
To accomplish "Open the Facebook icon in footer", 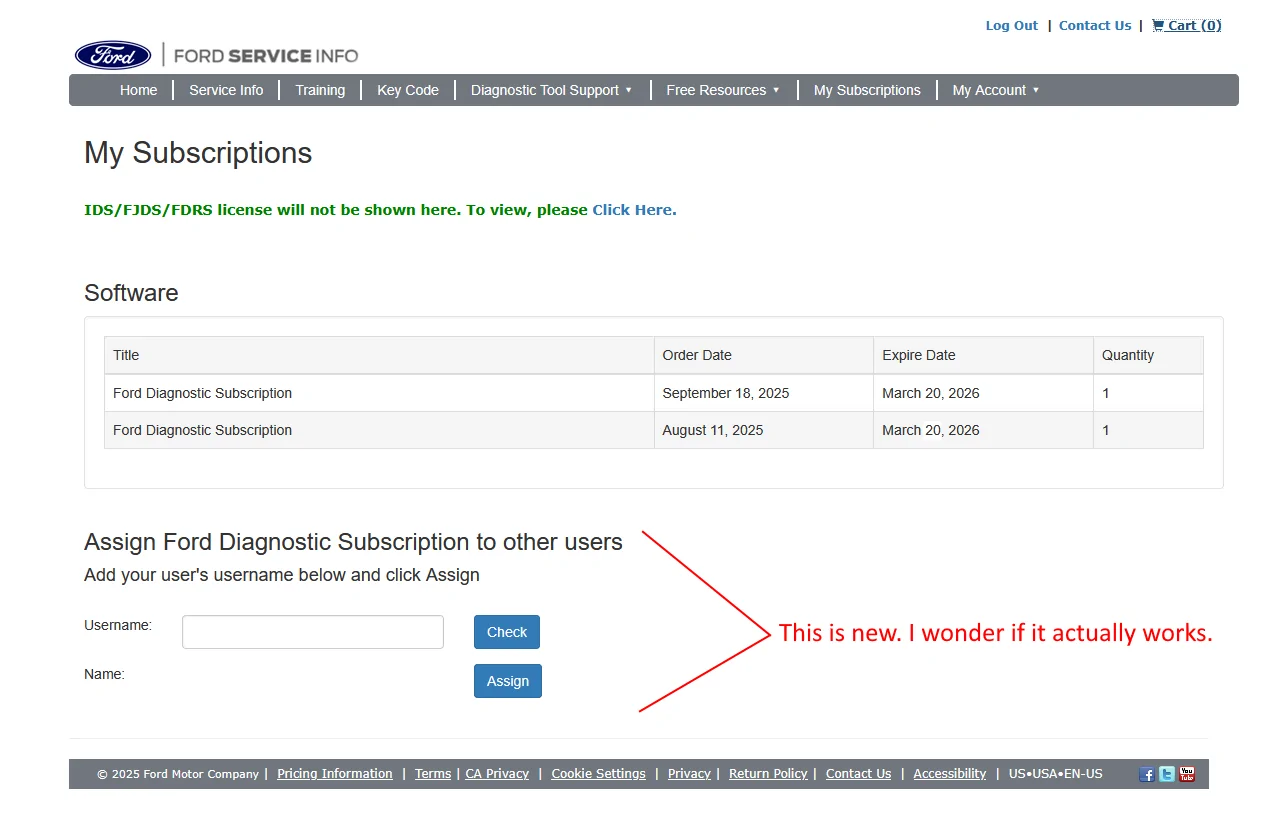I will 1147,774.
